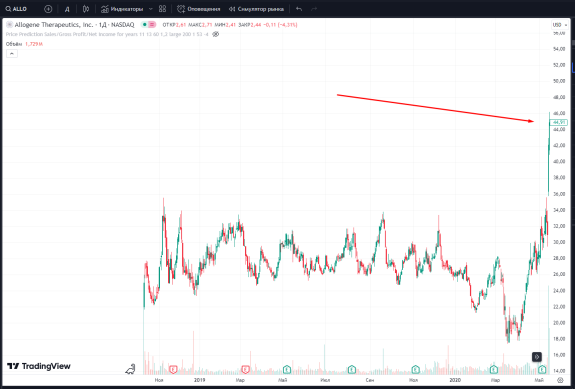Click the TradingView logo
This screenshot has height=389, width=575.
pyautogui.click(x=39, y=366)
